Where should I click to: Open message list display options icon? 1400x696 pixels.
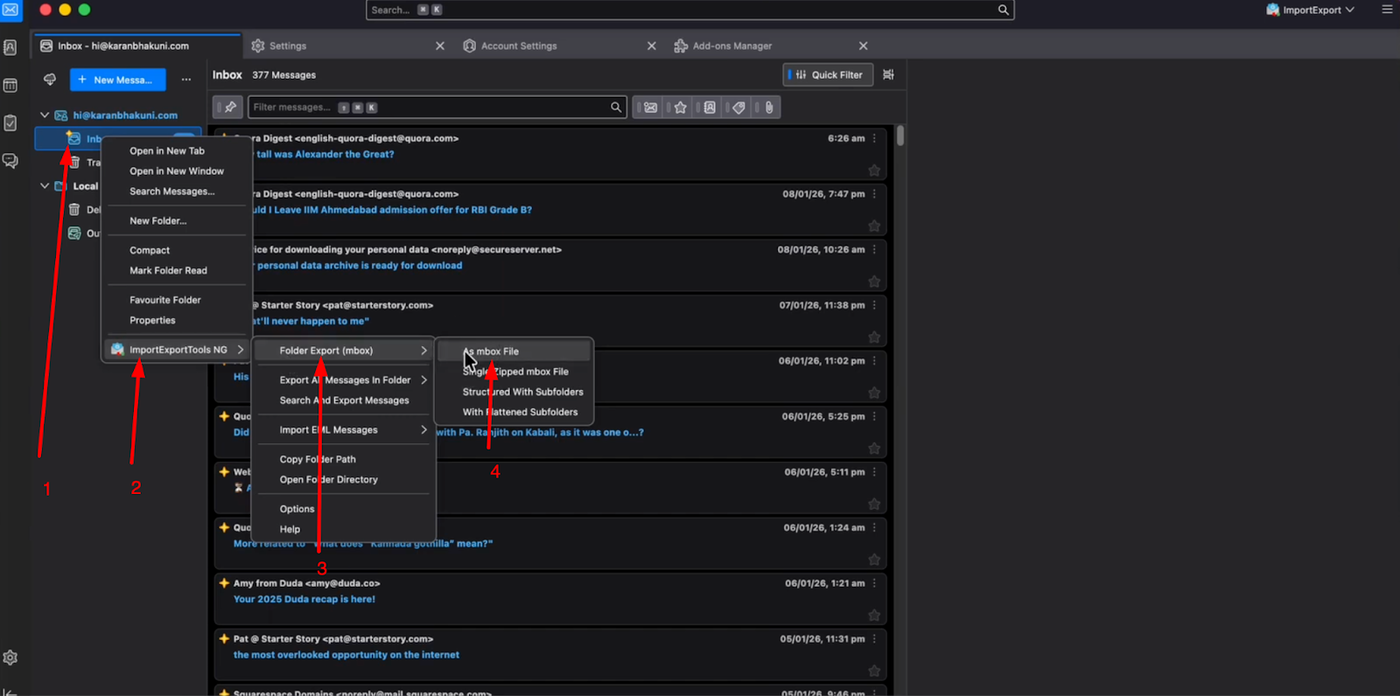pos(888,75)
